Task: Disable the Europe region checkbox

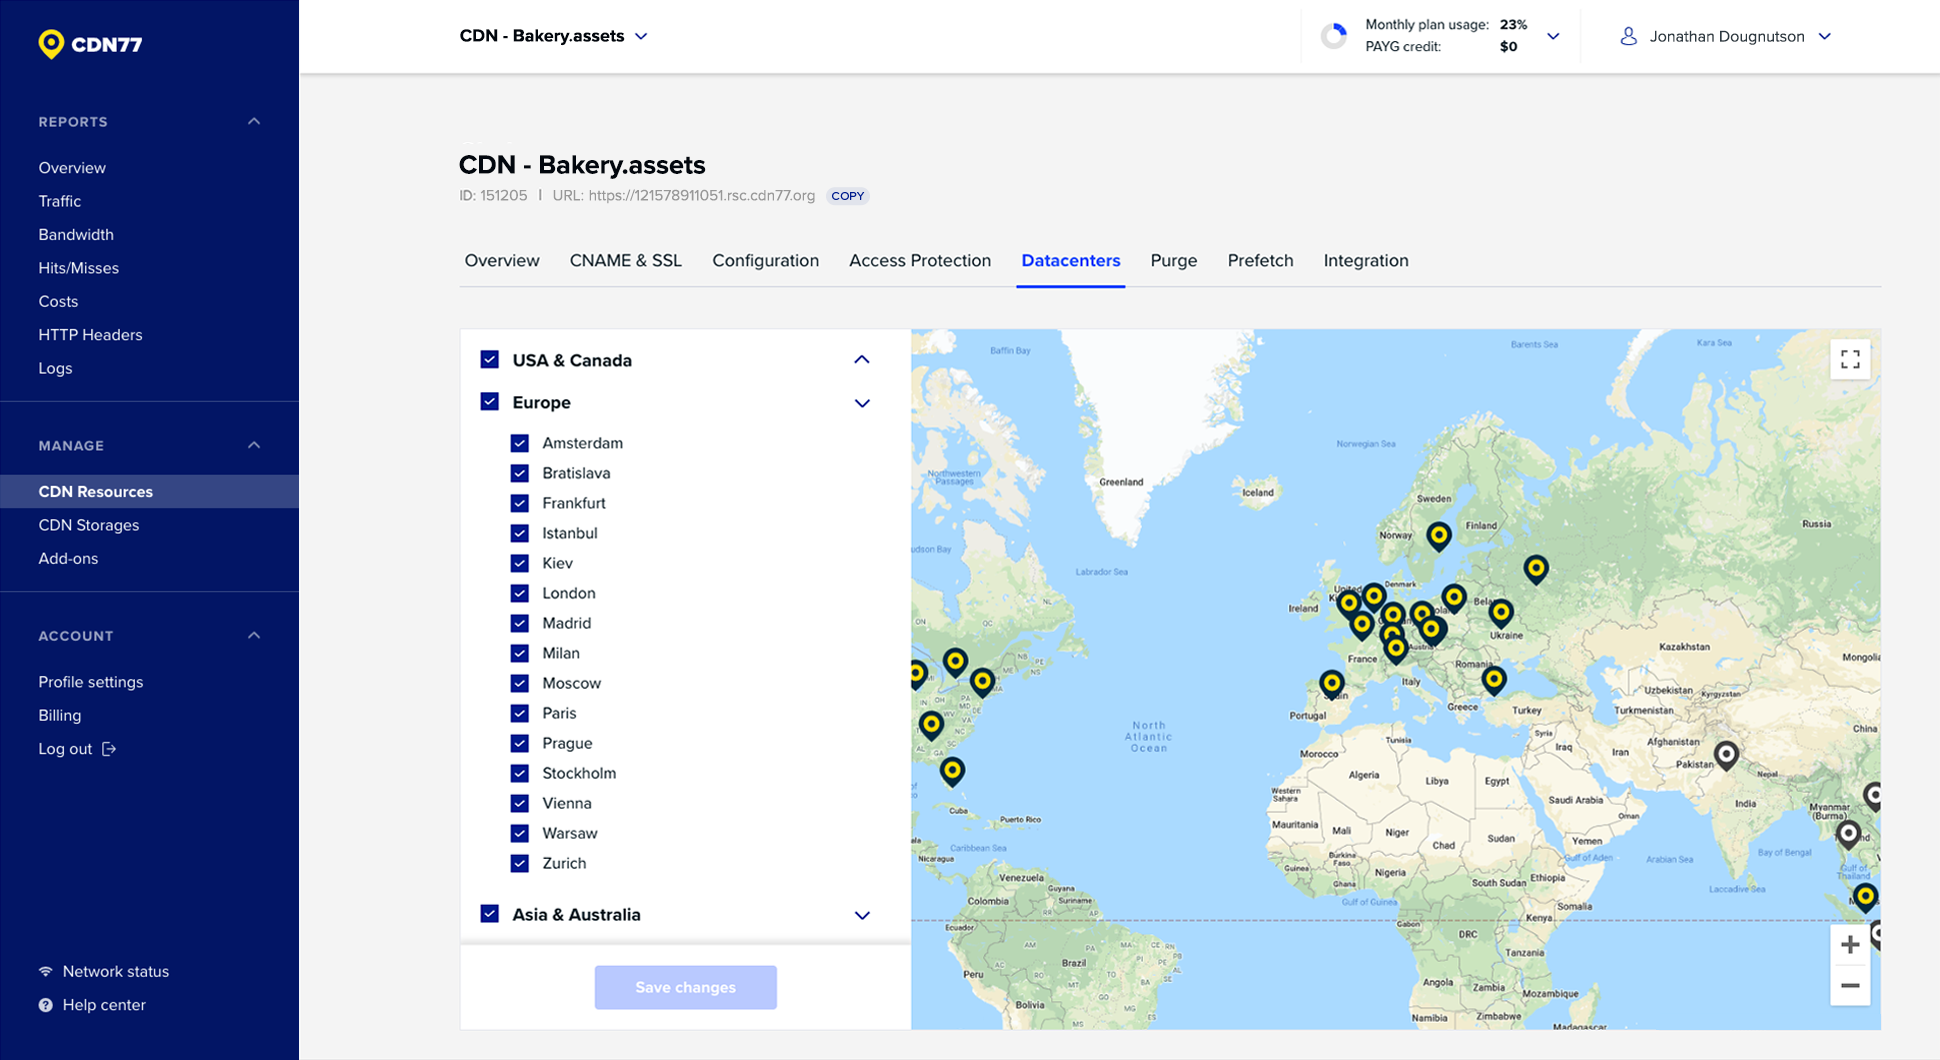Action: point(489,401)
